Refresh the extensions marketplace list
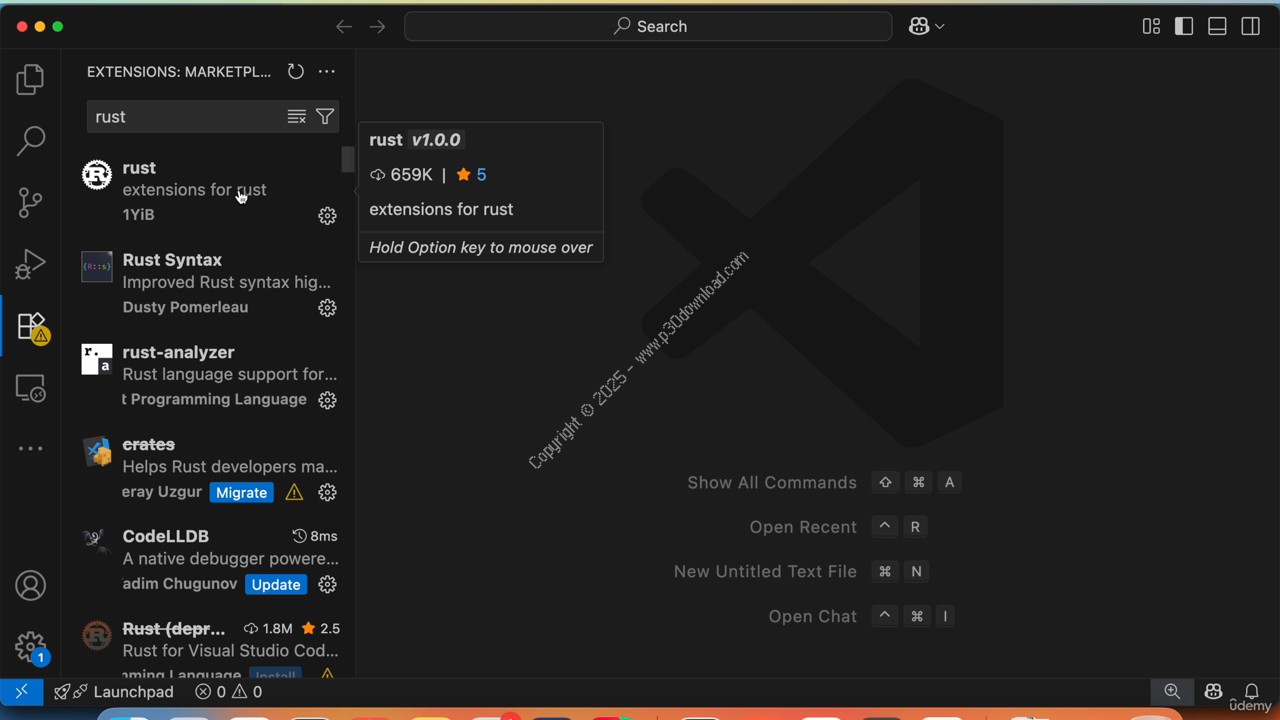The height and width of the screenshot is (720, 1280). 295,72
